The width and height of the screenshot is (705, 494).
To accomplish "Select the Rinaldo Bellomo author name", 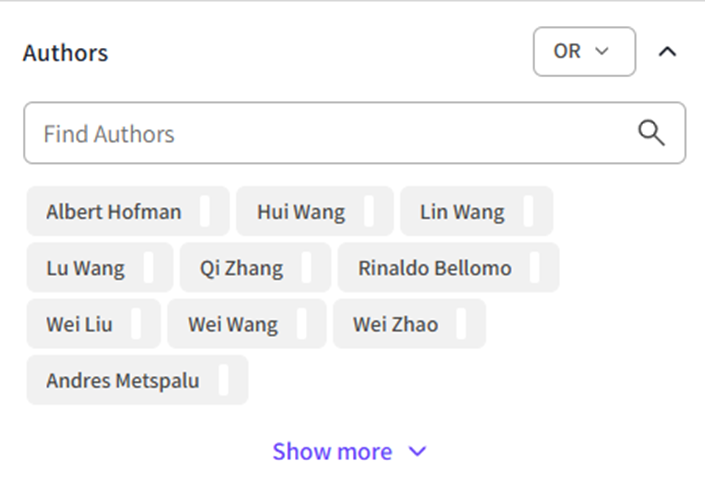I will (434, 268).
